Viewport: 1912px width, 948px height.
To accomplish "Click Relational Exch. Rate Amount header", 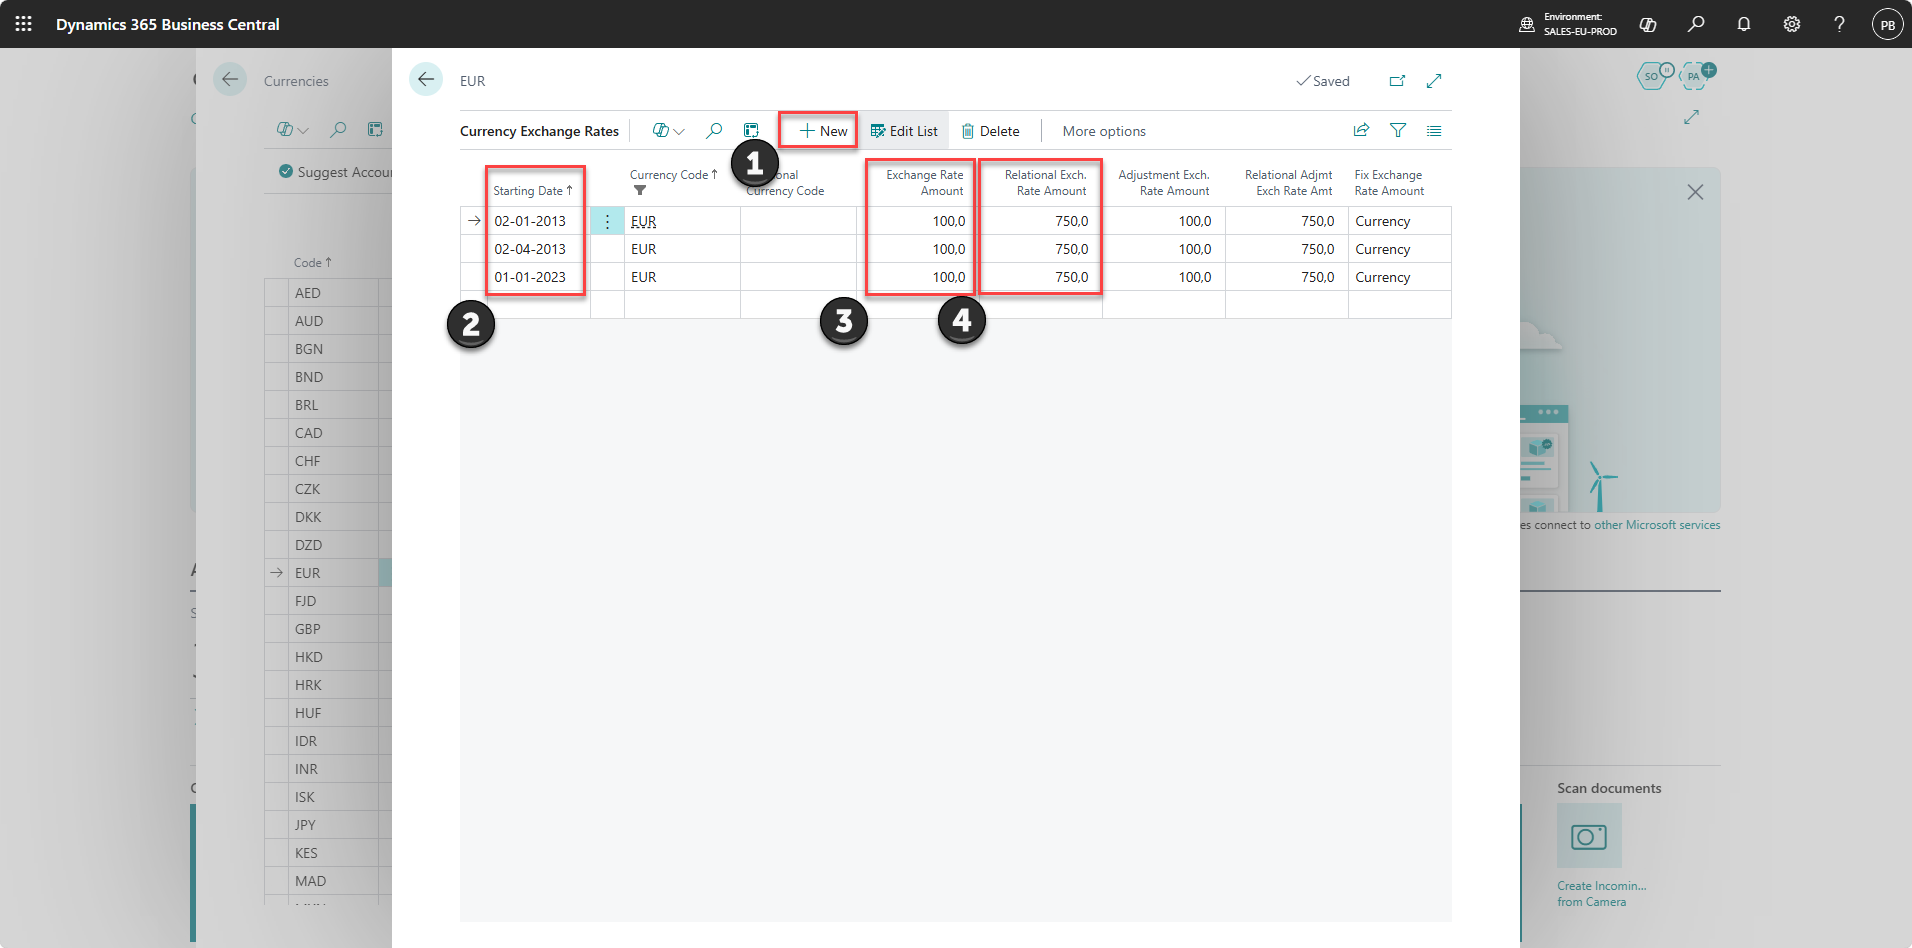I will (x=1045, y=183).
